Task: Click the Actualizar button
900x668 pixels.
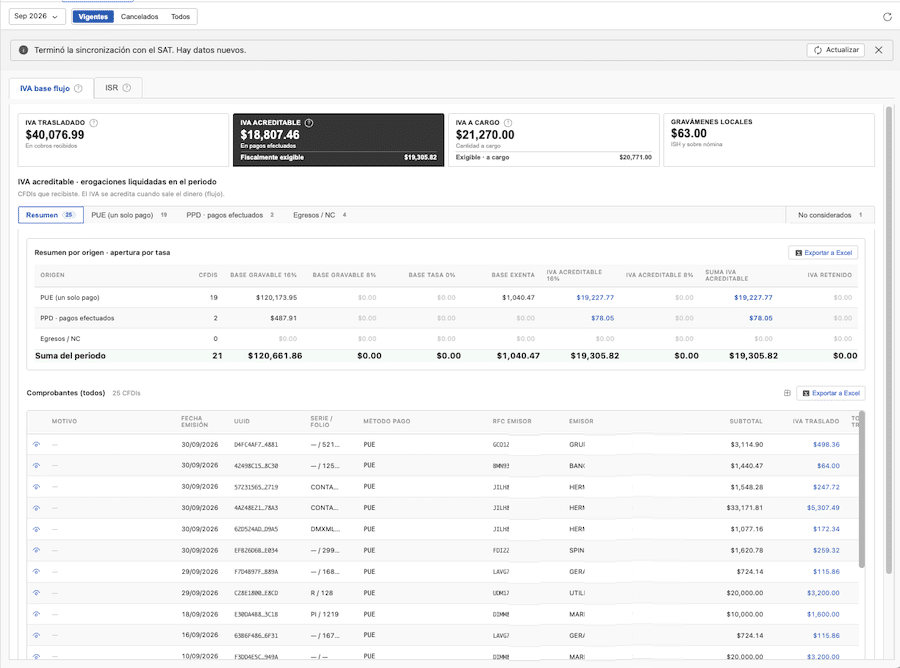Action: (x=836, y=50)
